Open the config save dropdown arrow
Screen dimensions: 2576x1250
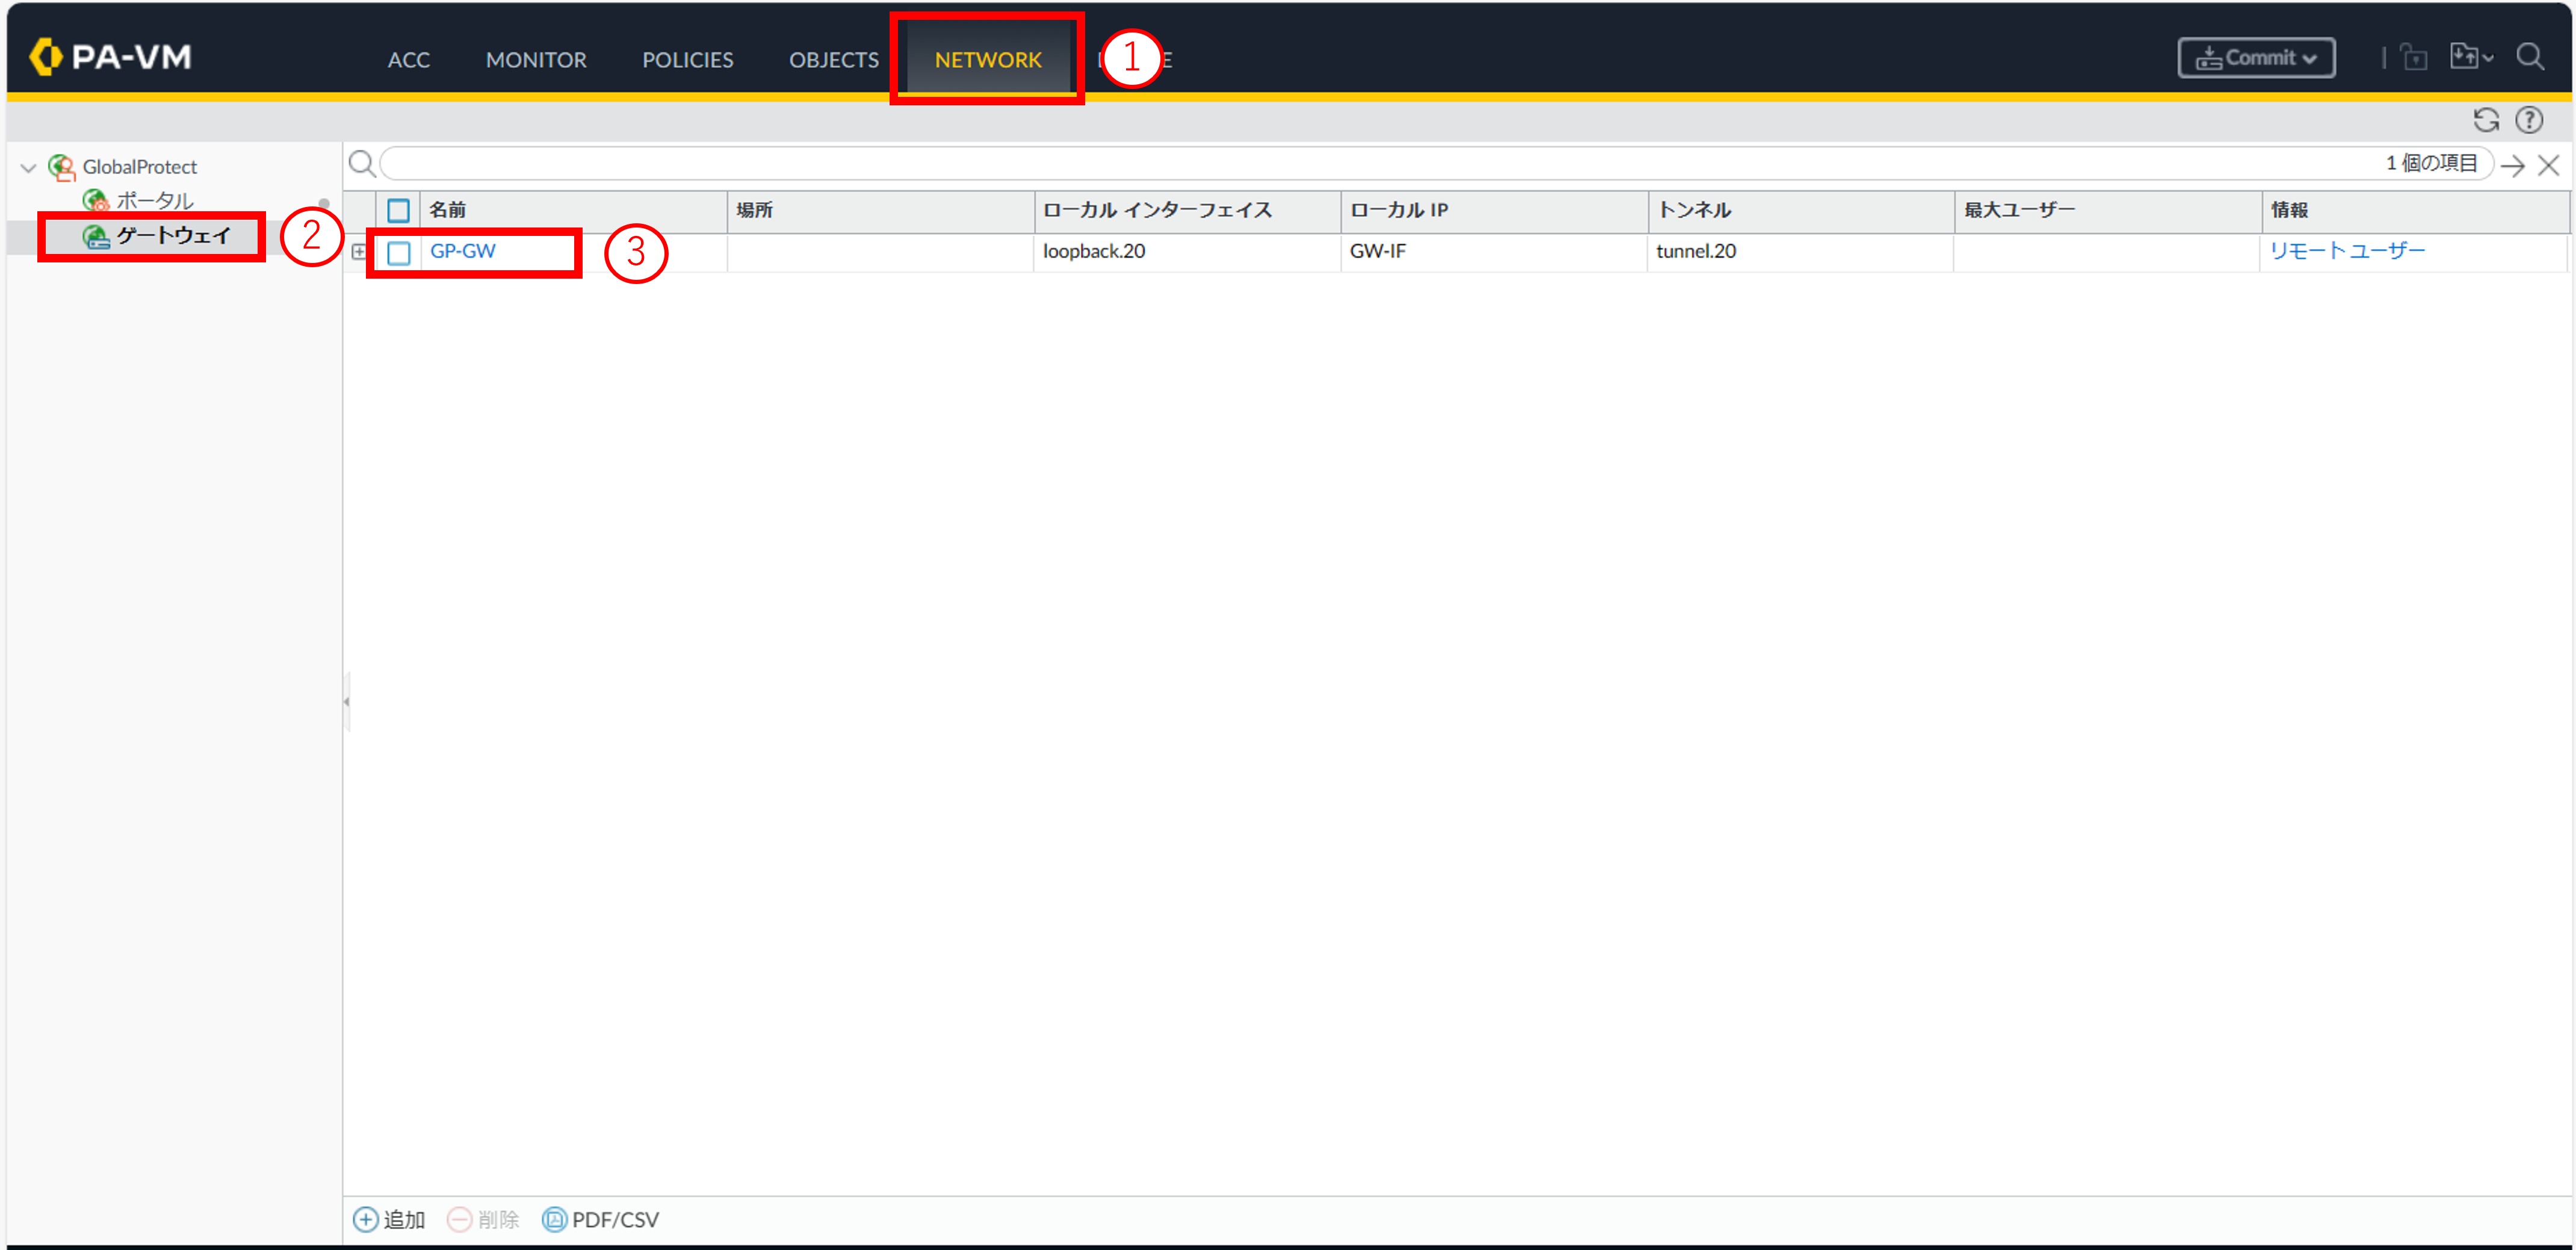coord(2487,58)
